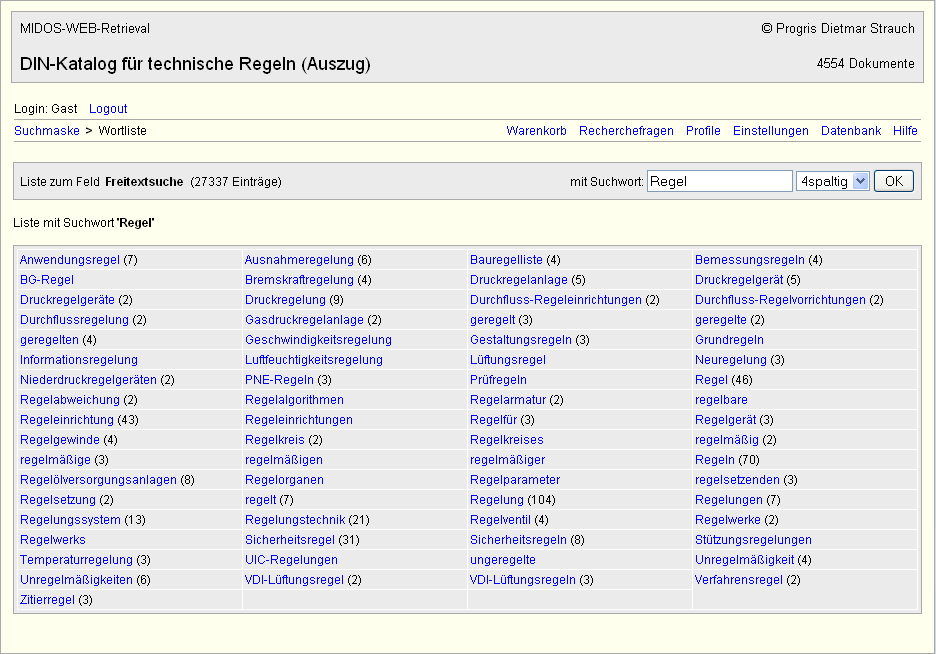Choose the Regeln entry with 70 hits
936x654 pixels.
(715, 460)
